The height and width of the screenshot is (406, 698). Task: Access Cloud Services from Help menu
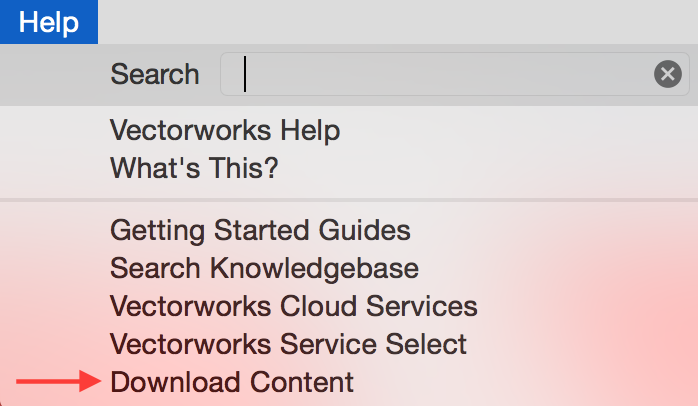293,306
